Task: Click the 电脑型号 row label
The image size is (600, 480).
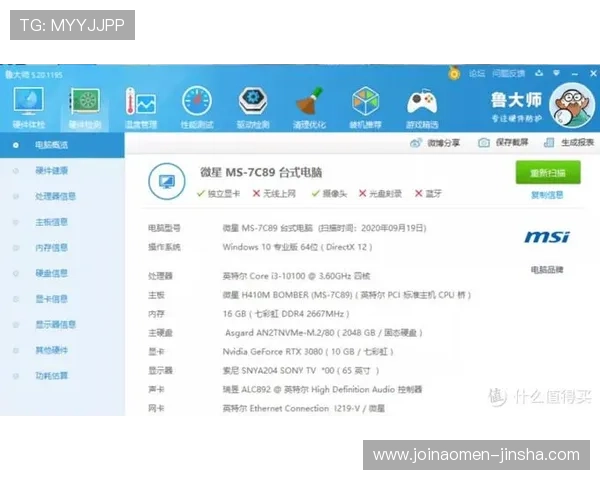Action: [164, 229]
